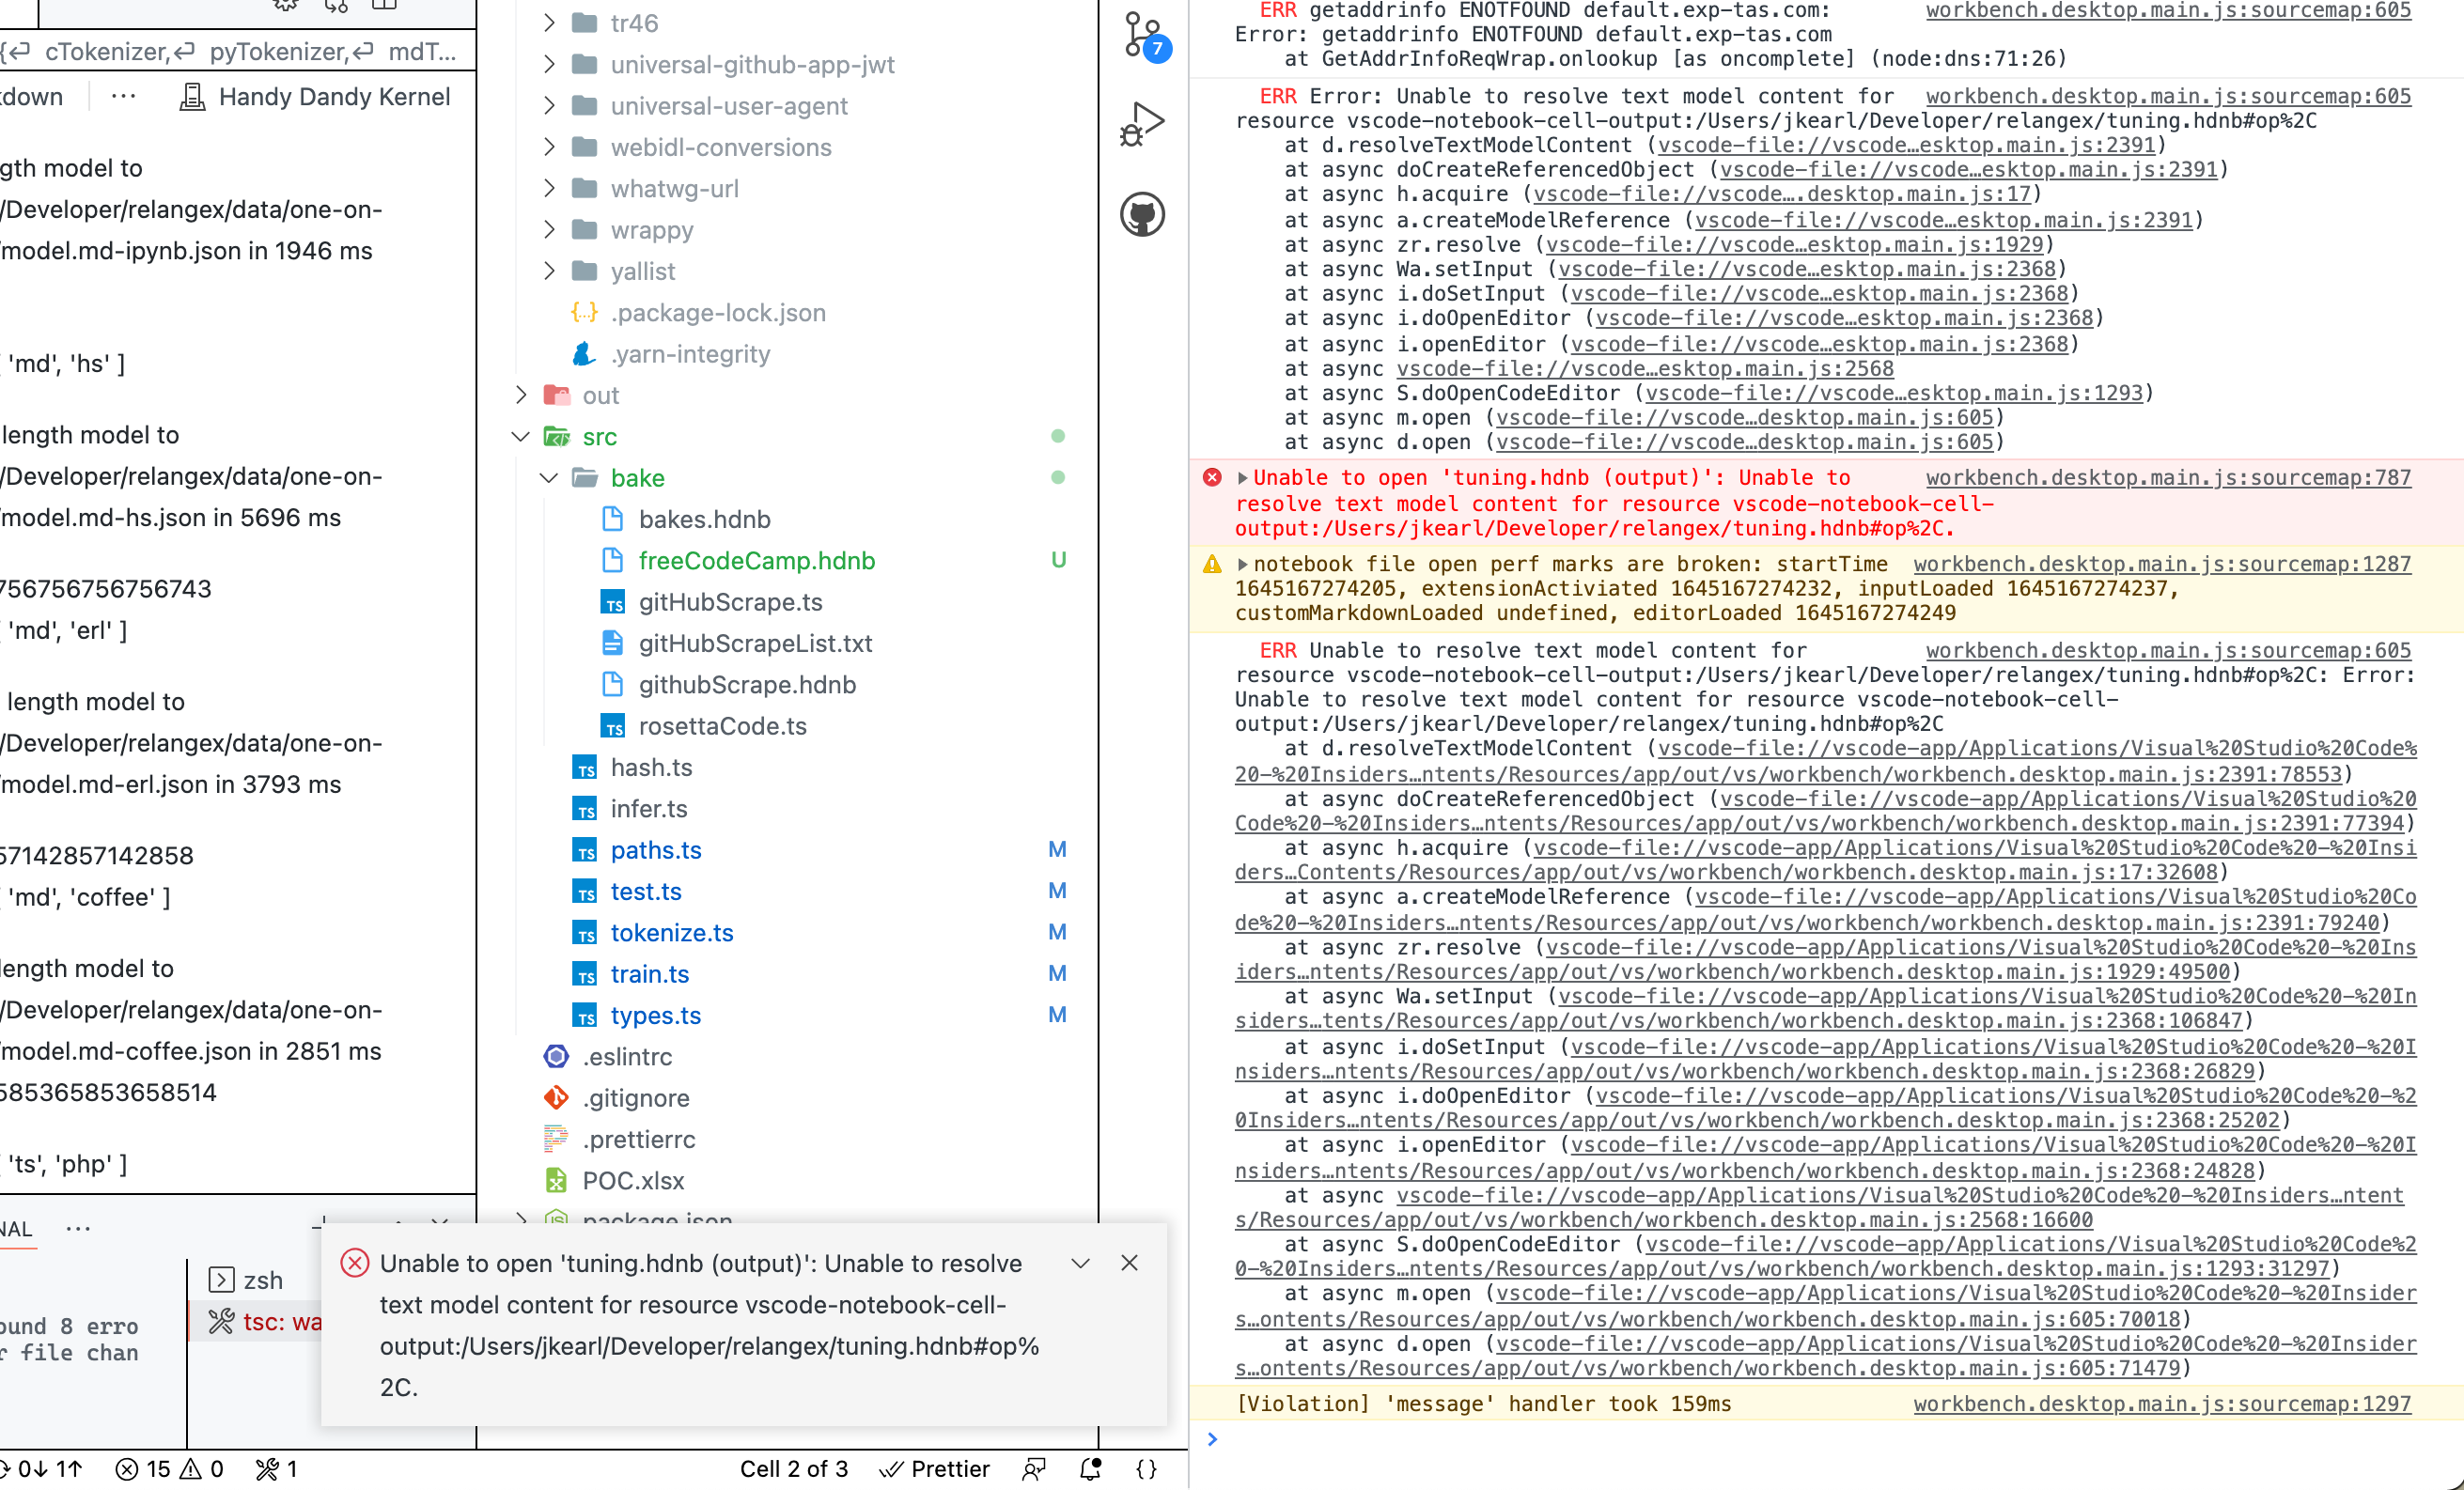Open the Source Control activity icon

[1142, 36]
